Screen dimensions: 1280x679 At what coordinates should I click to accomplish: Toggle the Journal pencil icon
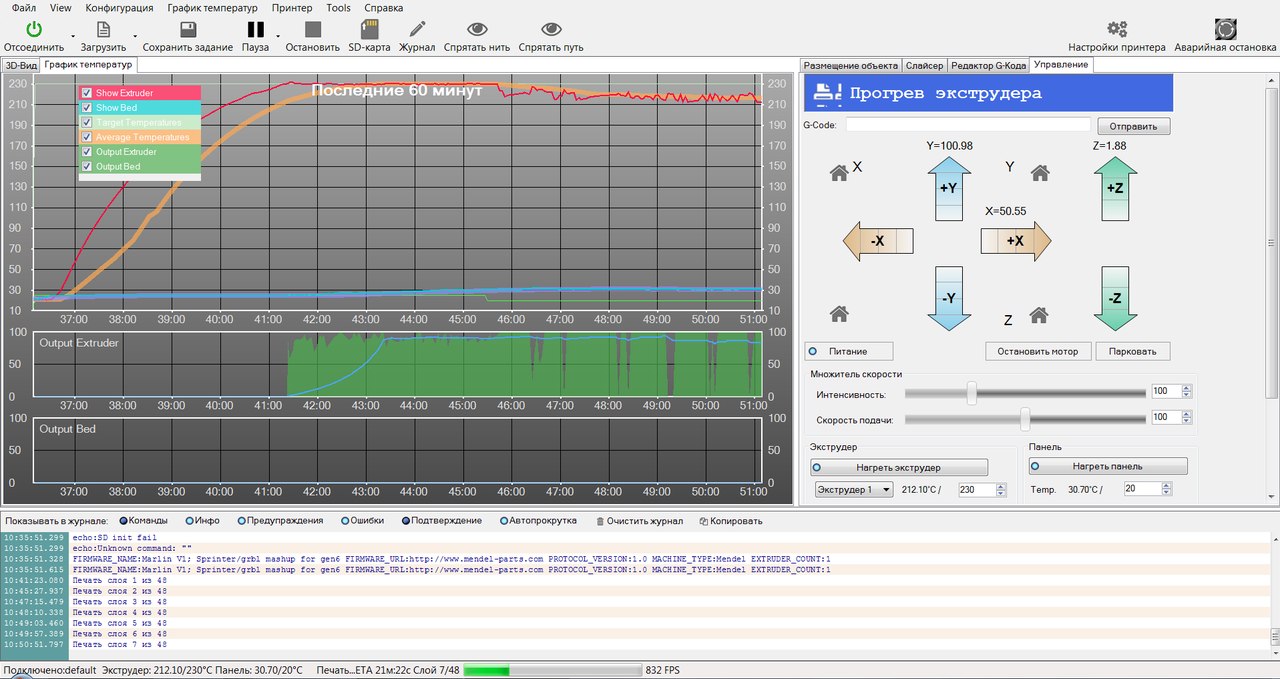417,30
